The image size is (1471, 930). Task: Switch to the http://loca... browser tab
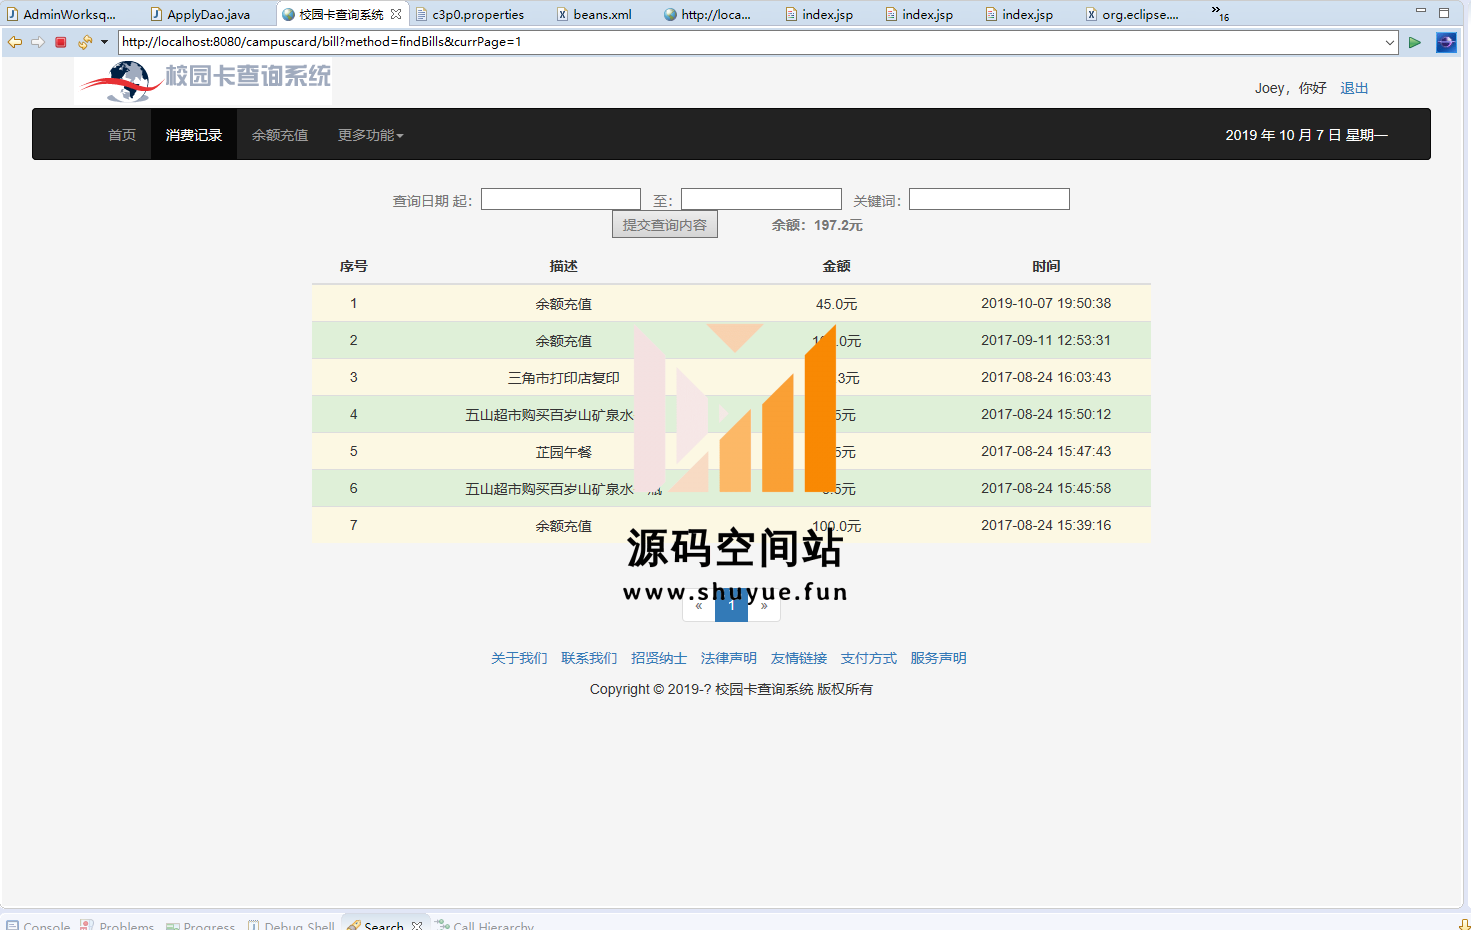707,14
